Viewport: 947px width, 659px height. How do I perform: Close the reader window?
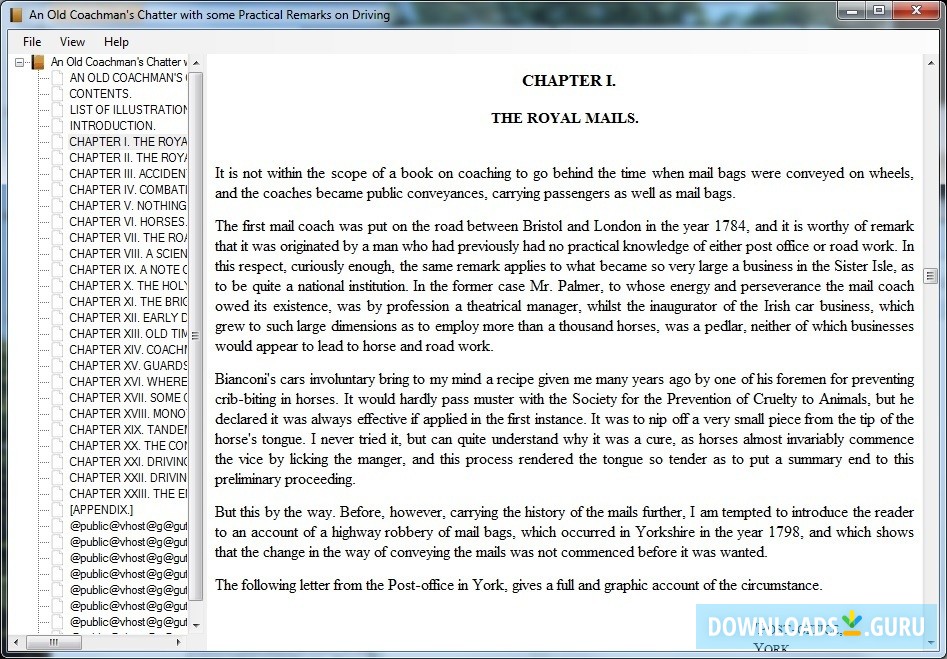(916, 10)
